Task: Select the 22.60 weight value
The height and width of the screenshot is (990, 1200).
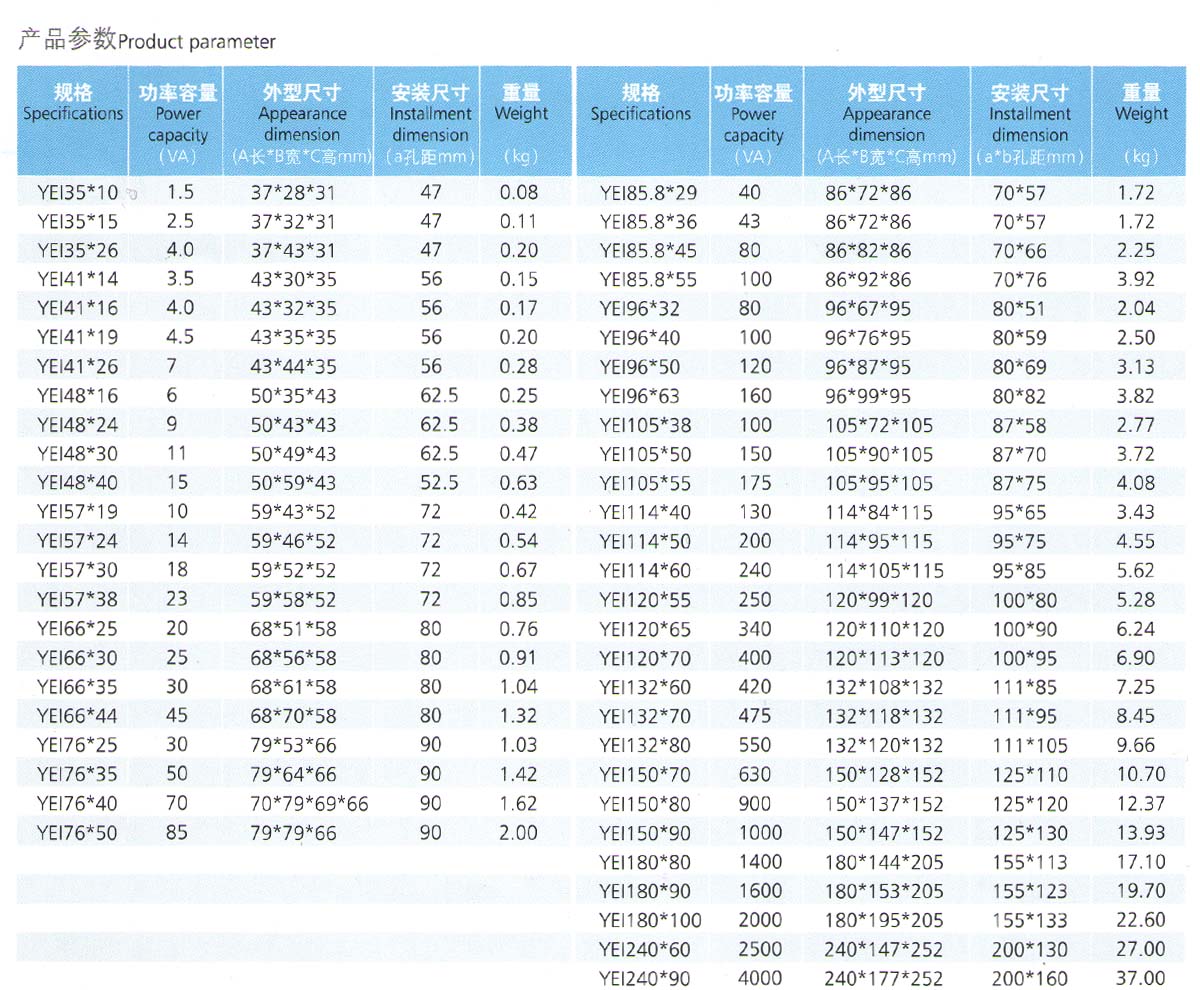Action: [x=1140, y=920]
